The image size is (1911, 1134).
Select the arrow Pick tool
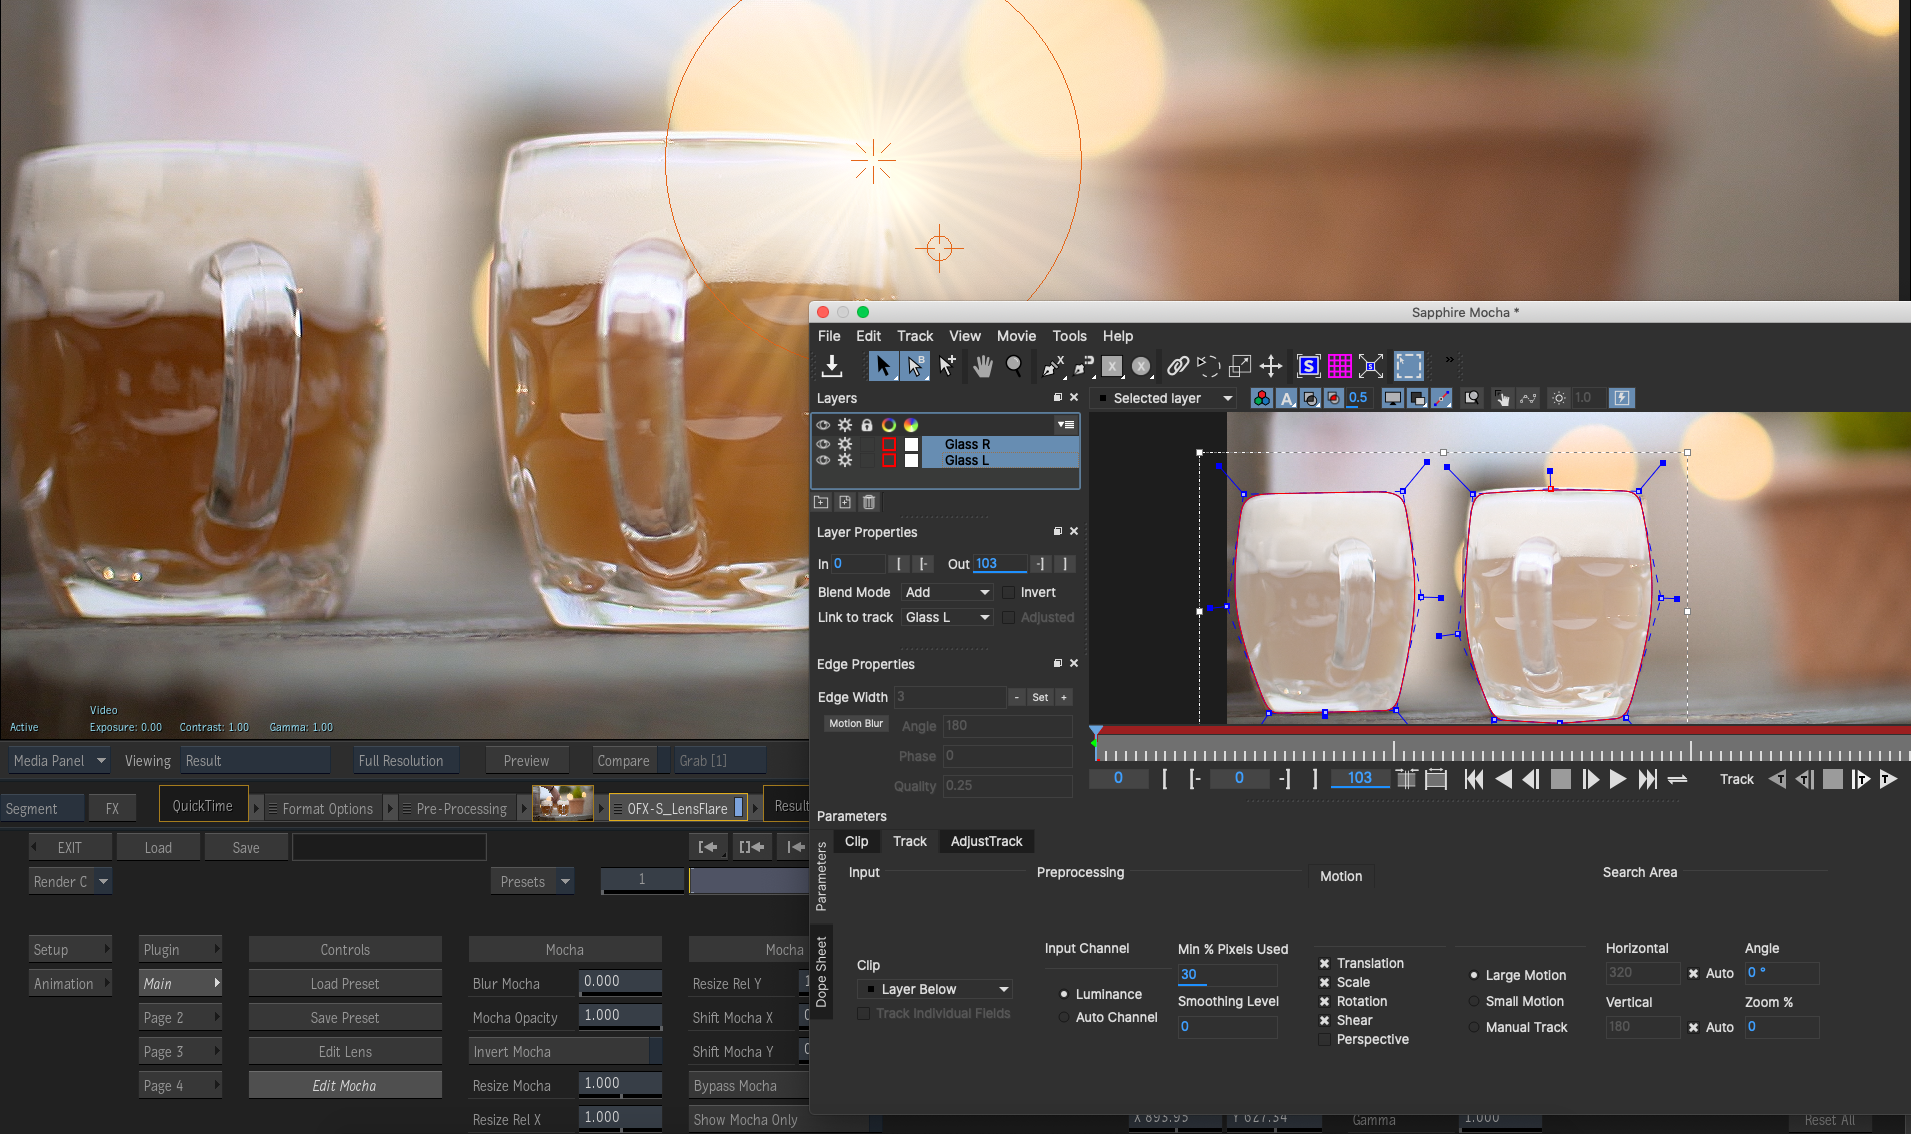tap(882, 366)
